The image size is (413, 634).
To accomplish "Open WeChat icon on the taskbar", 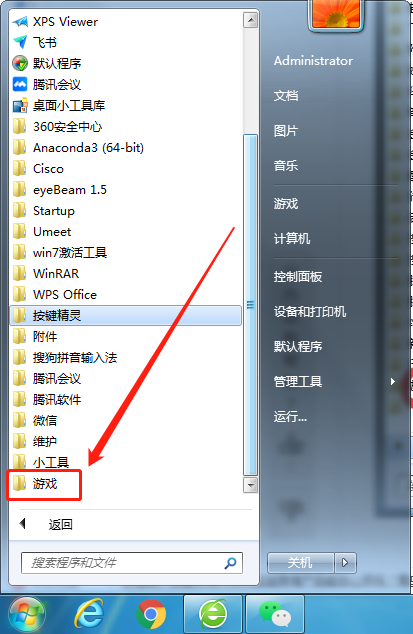I will click(275, 614).
